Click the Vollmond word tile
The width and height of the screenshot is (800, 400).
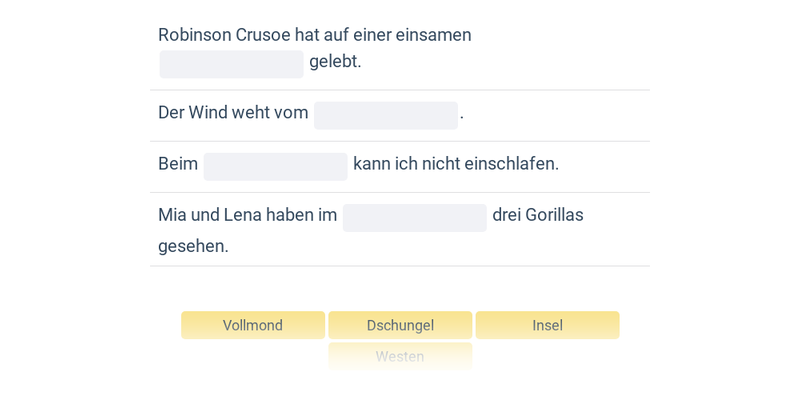pos(252,325)
